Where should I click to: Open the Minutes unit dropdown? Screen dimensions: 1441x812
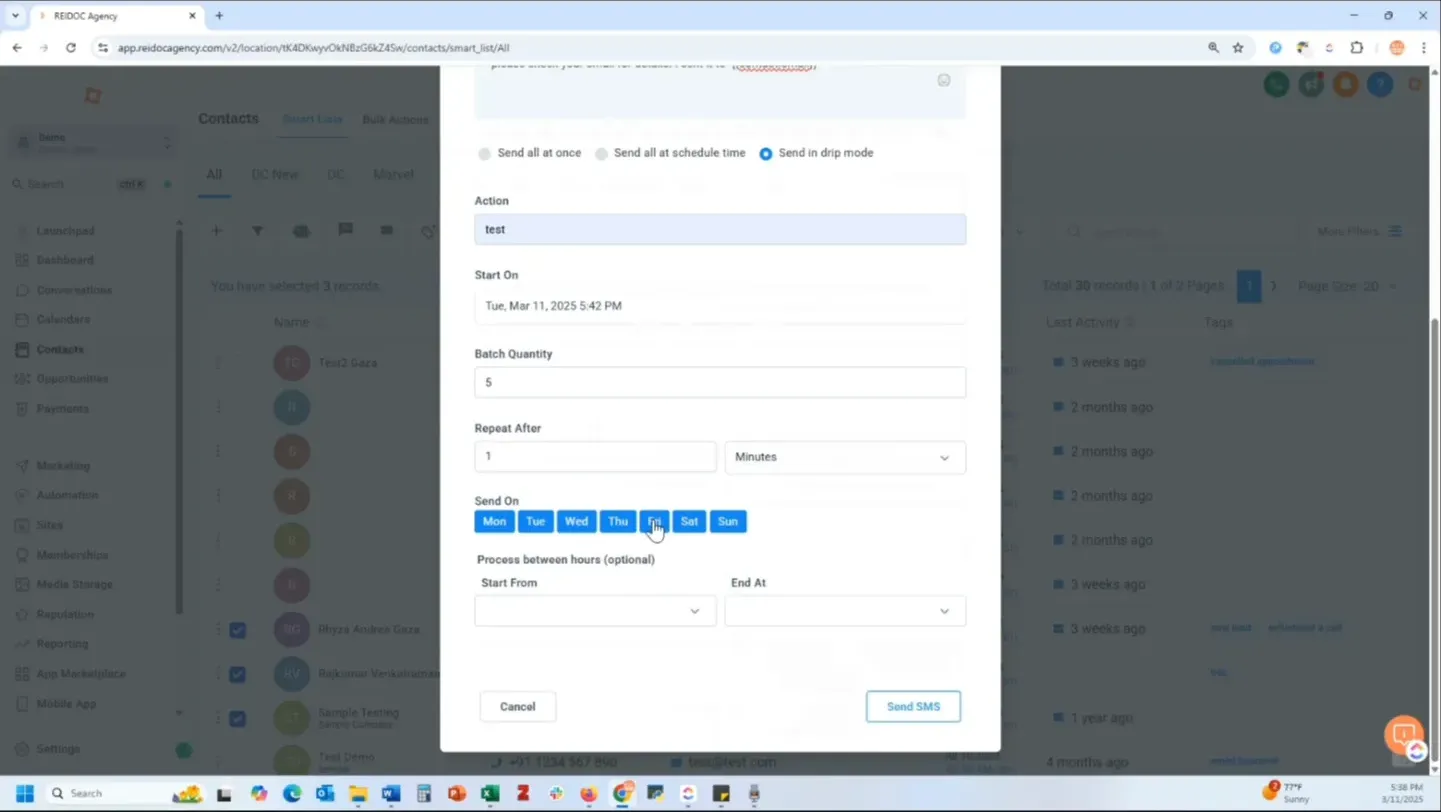point(845,457)
